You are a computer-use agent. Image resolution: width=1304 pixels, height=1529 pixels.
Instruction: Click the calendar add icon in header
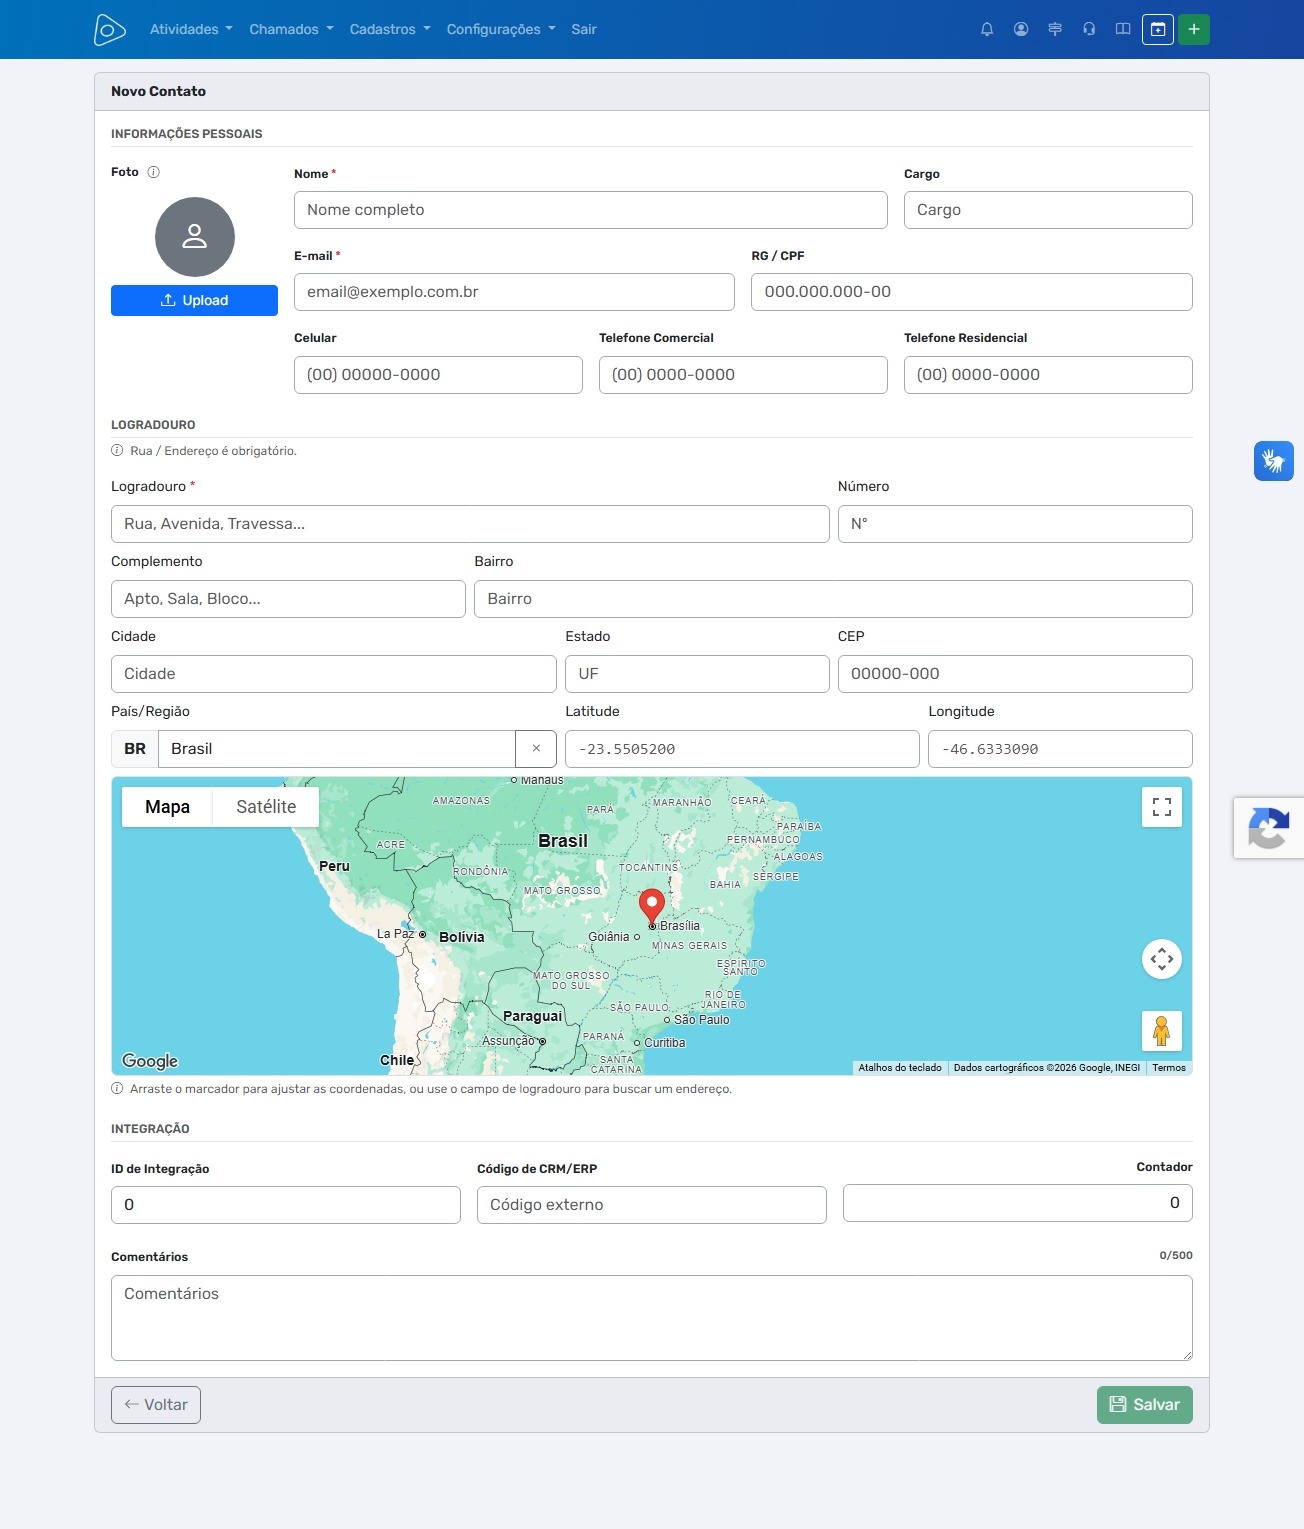[1158, 30]
